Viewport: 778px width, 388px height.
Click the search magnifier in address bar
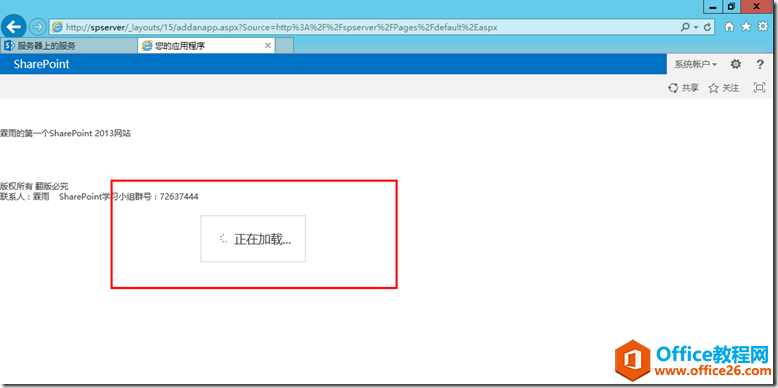[686, 27]
